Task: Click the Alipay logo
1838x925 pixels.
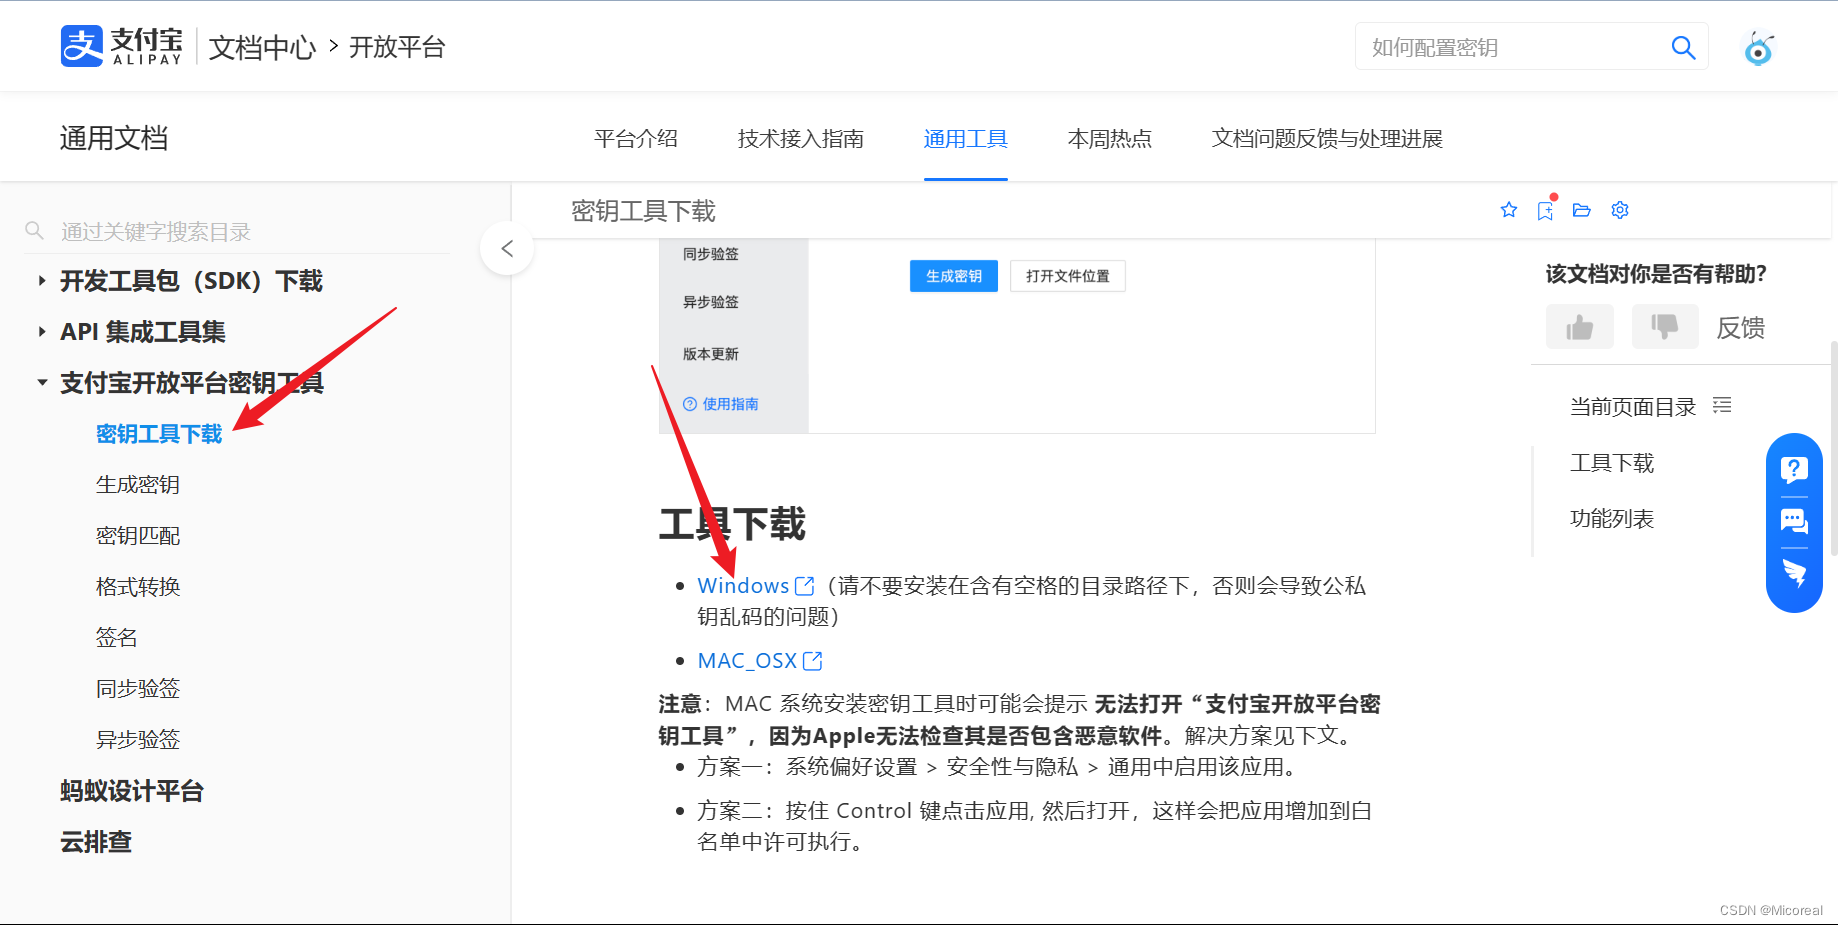Action: coord(122,46)
